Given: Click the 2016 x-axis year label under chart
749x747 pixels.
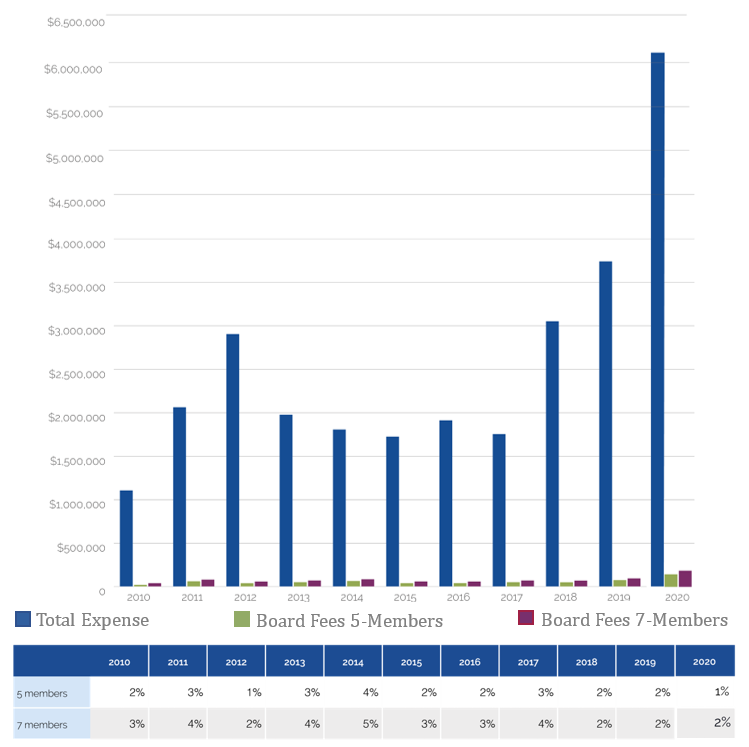Looking at the screenshot, I should [458, 597].
